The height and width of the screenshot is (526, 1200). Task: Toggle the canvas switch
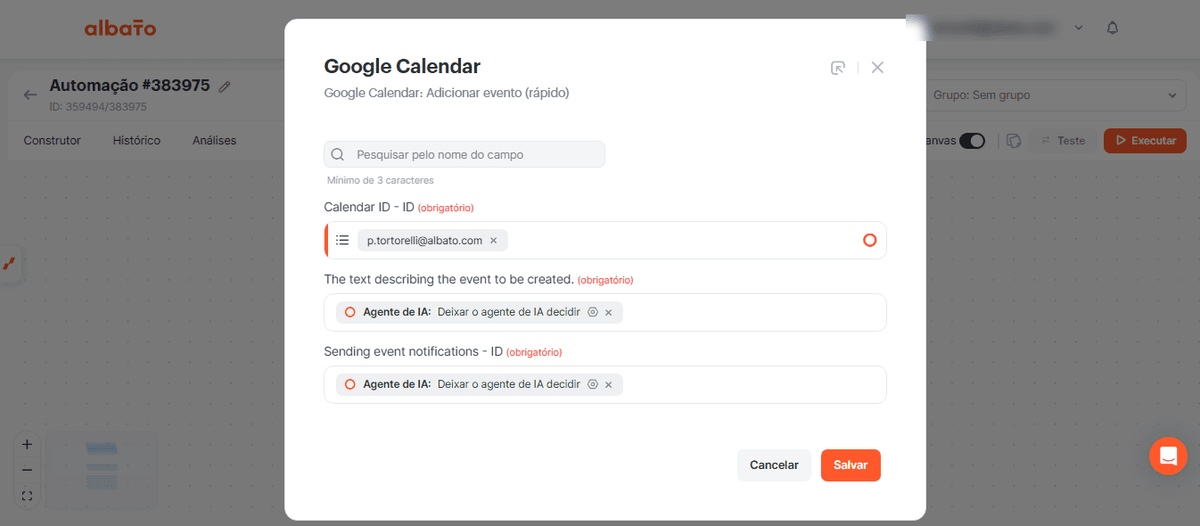(x=972, y=141)
